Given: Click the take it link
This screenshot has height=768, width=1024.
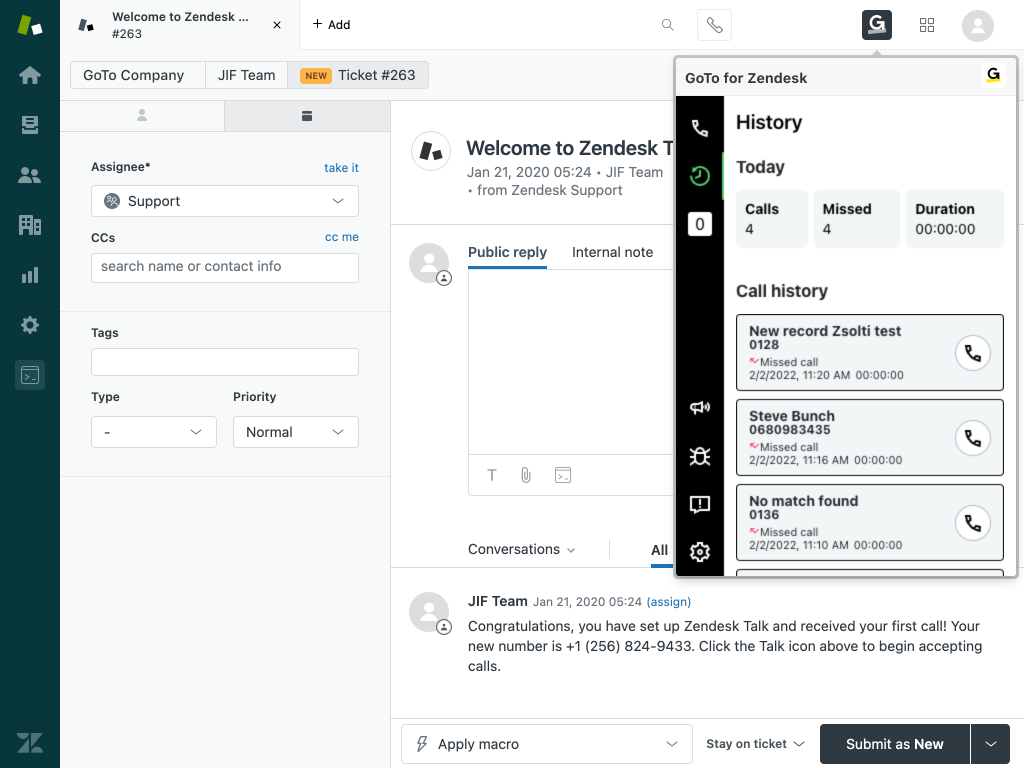Looking at the screenshot, I should [341, 168].
